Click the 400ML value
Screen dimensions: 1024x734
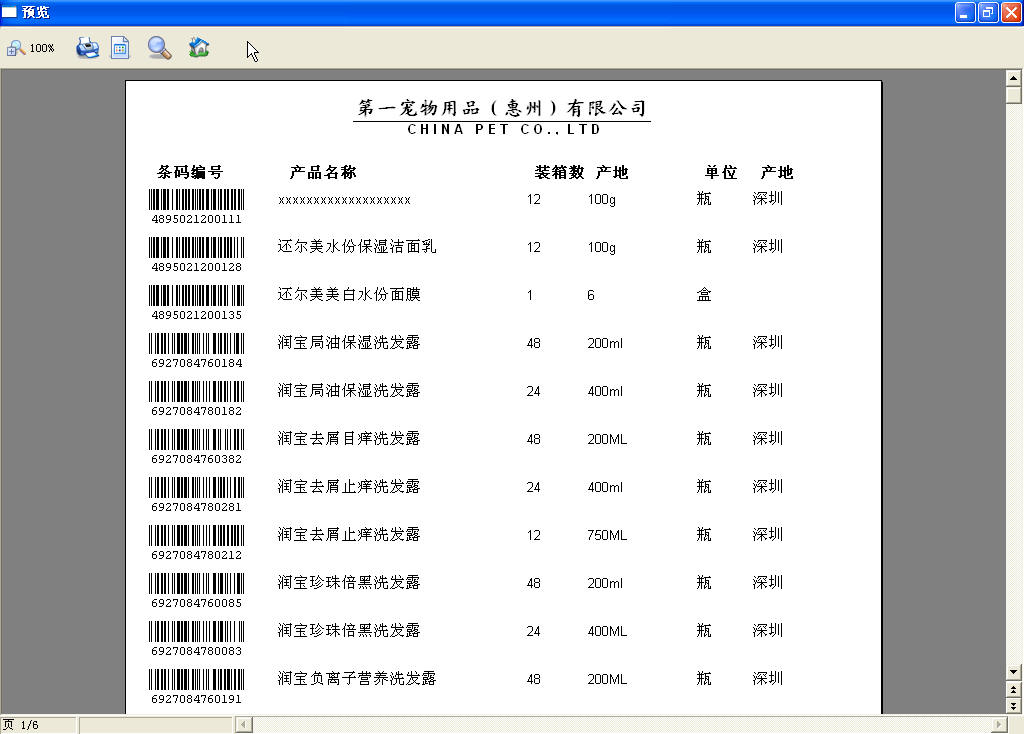(x=607, y=631)
